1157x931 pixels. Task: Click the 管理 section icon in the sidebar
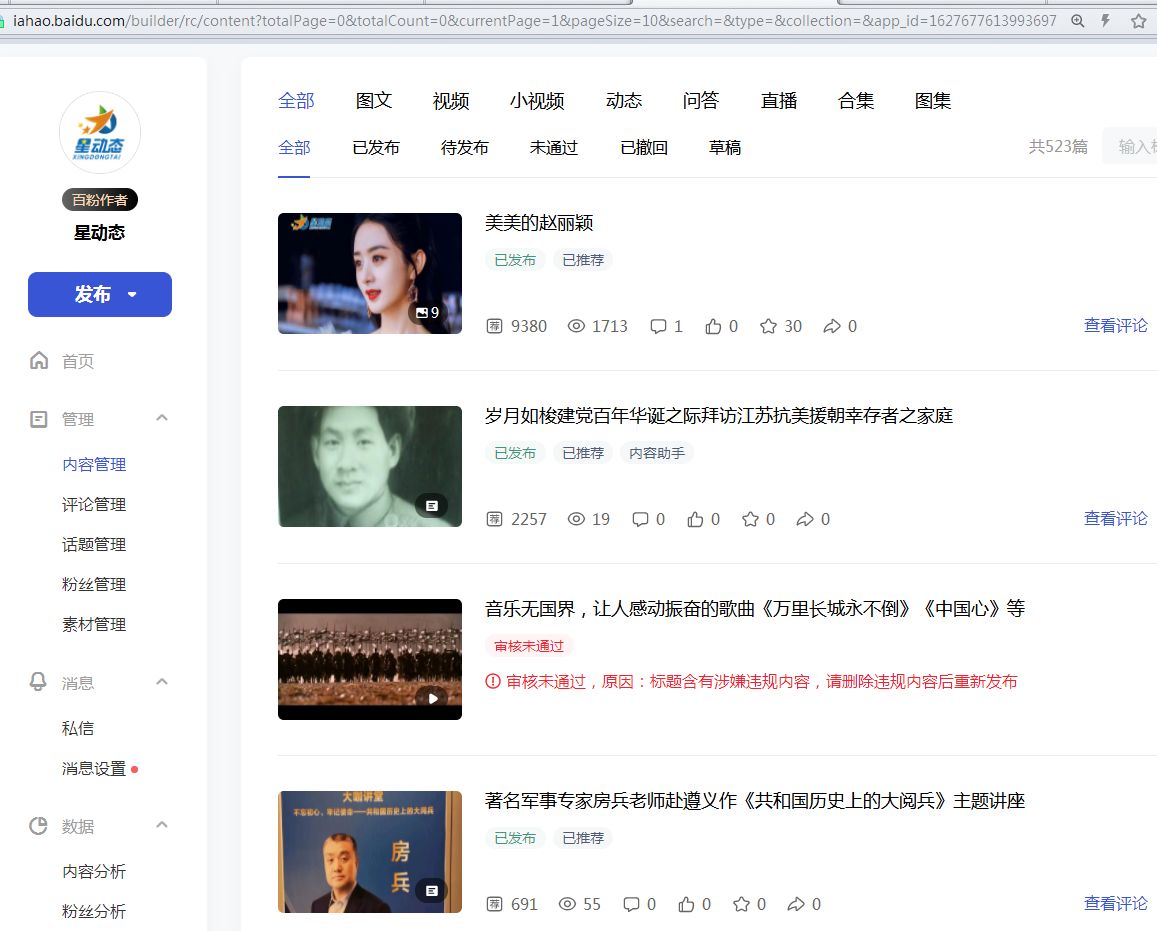click(38, 419)
